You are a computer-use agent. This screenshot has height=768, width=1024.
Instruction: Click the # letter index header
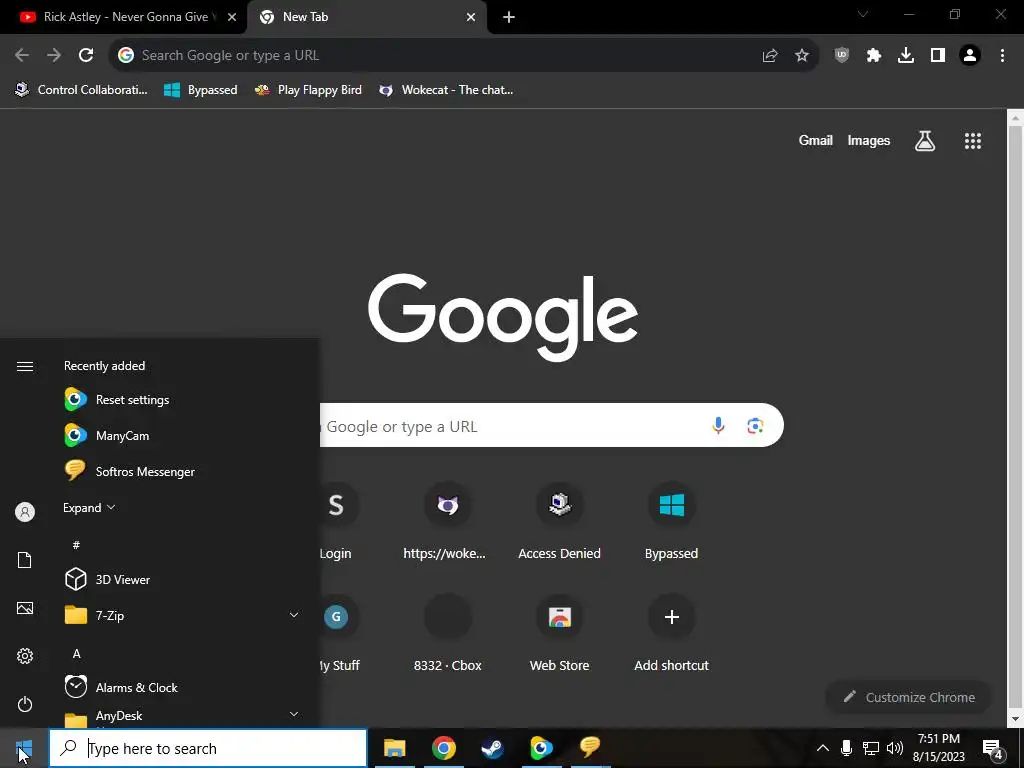76,545
